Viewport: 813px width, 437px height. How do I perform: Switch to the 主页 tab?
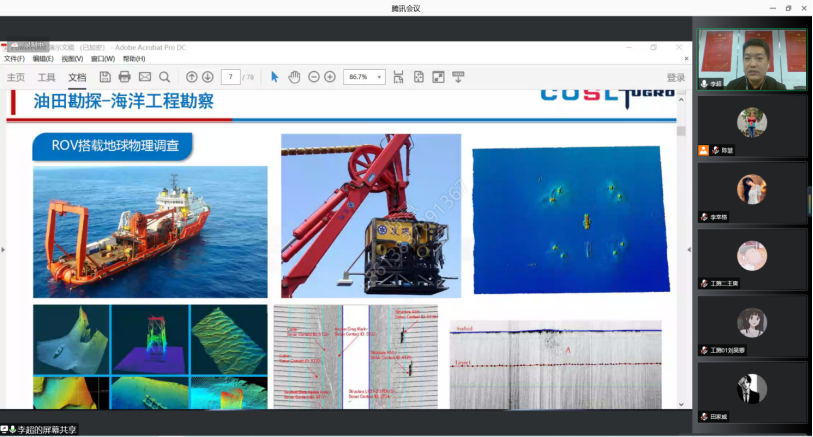tap(16, 77)
